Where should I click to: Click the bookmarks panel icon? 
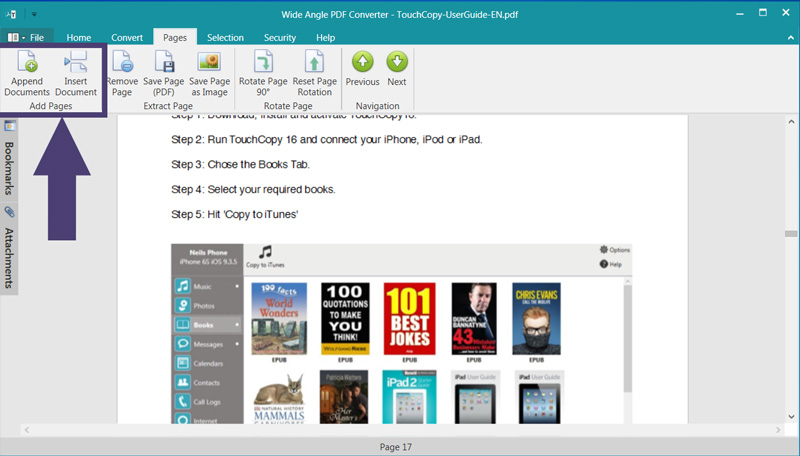pyautogui.click(x=9, y=125)
